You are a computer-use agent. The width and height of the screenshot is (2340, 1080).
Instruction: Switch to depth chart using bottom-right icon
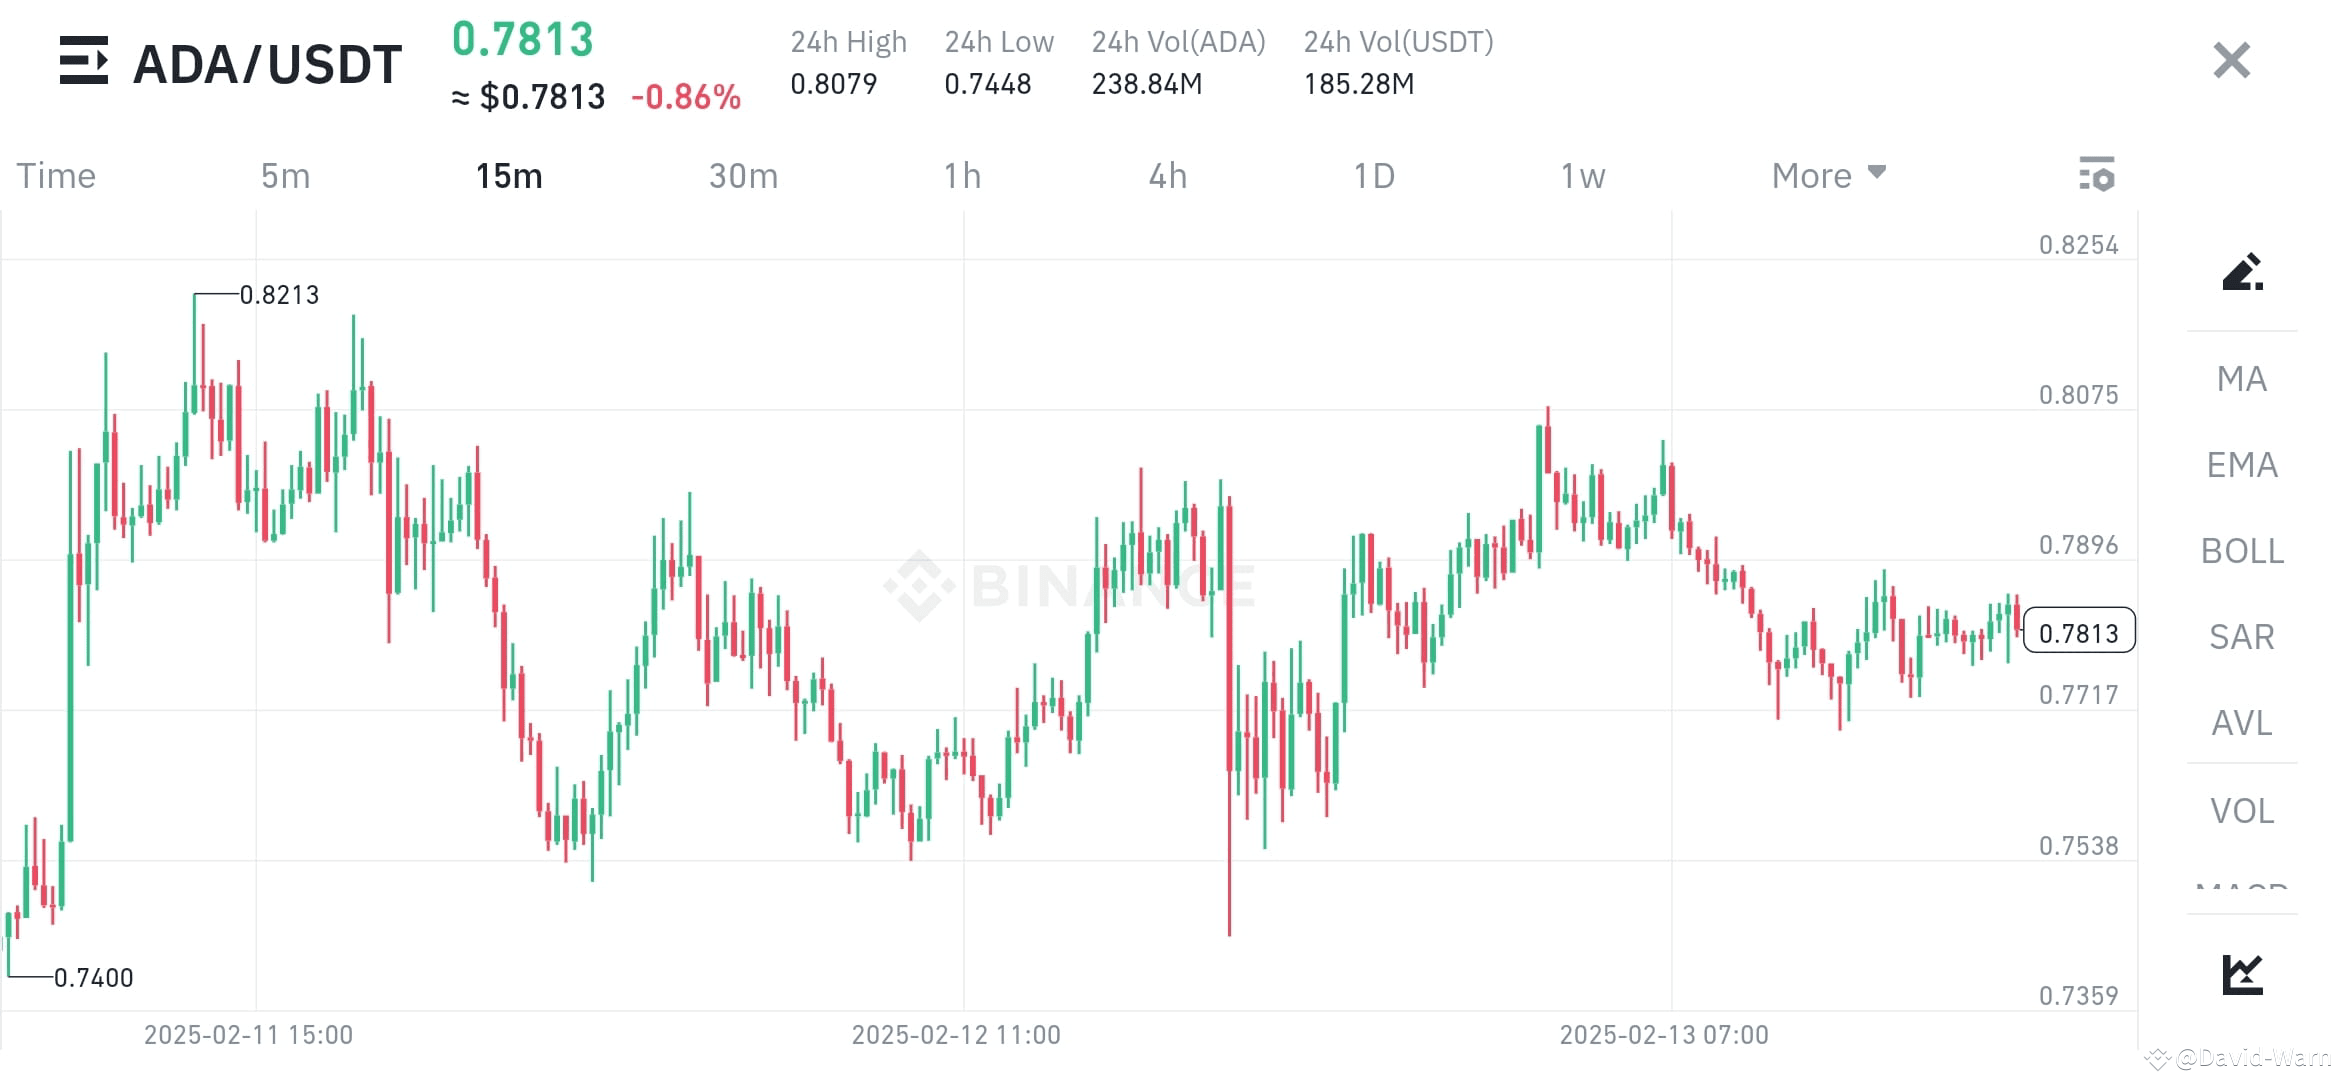pyautogui.click(x=2240, y=970)
